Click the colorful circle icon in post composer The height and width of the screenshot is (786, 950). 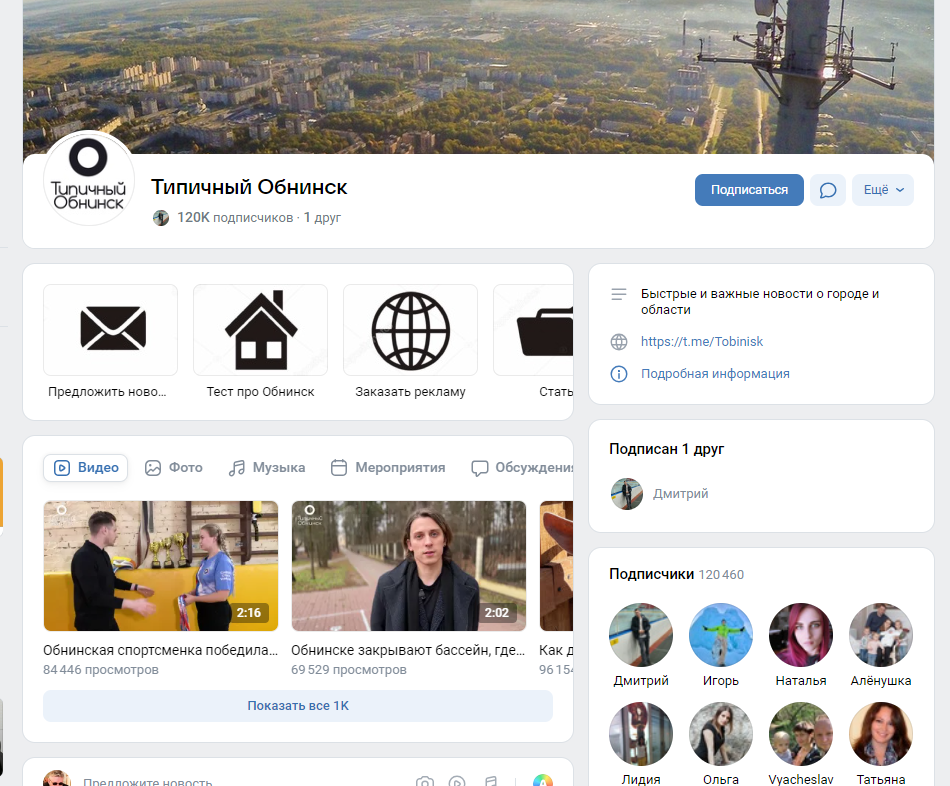[x=543, y=781]
